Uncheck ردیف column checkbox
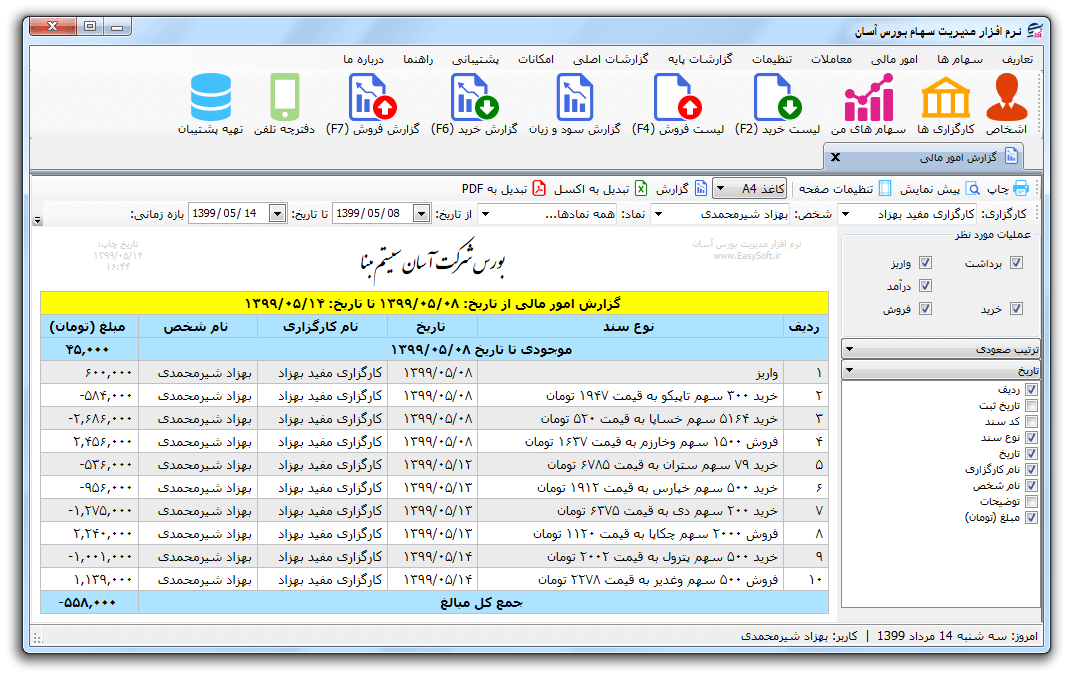 (1031, 390)
